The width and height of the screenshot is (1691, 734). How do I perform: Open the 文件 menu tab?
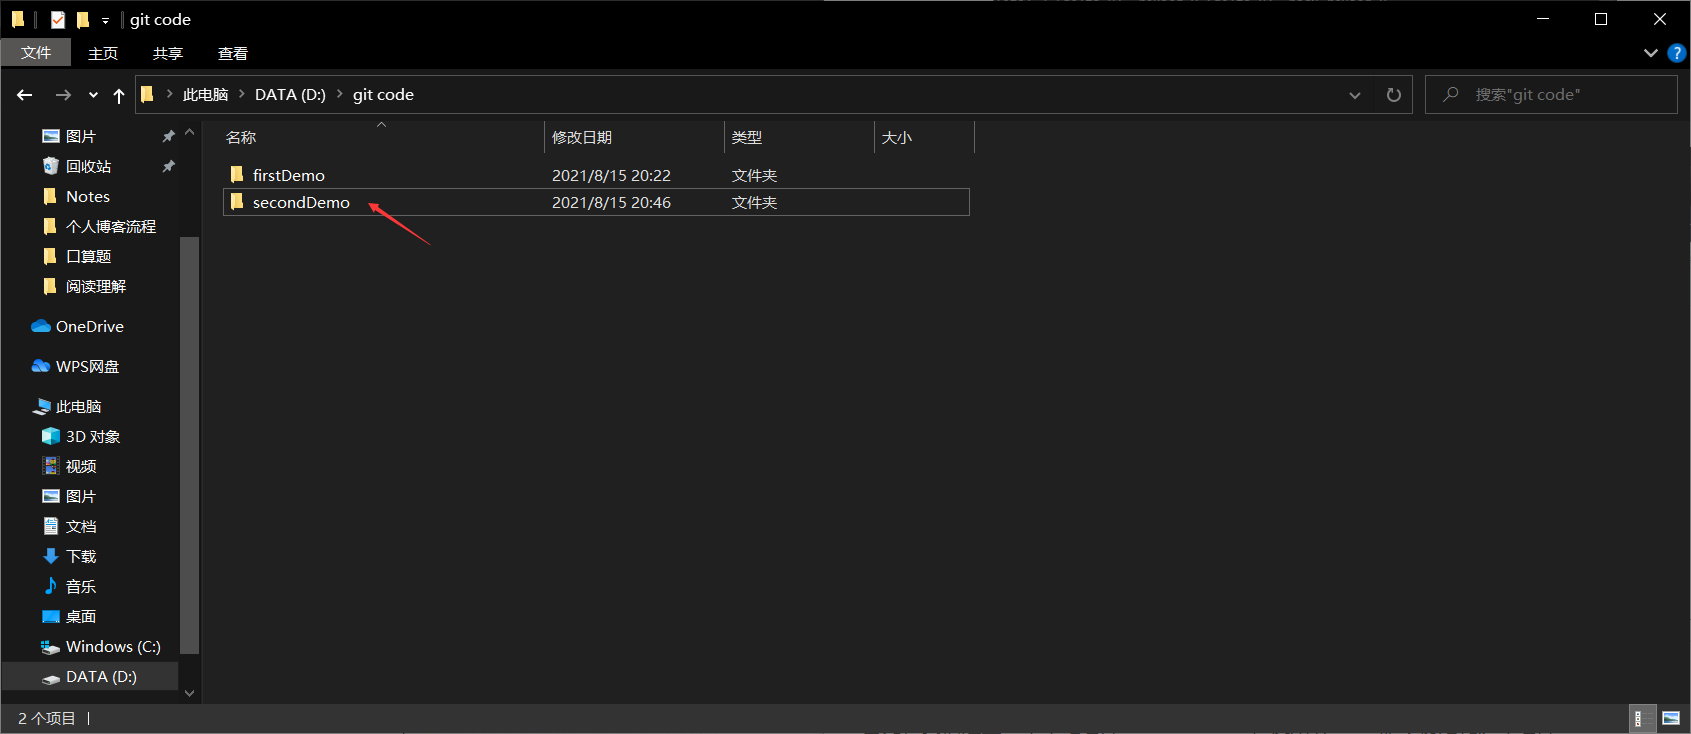(x=36, y=53)
